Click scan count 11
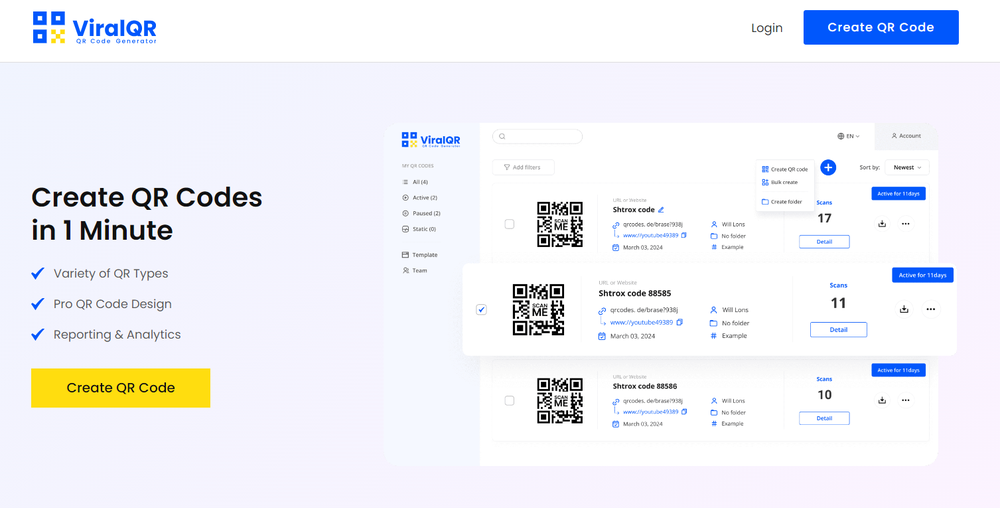Image resolution: width=1000 pixels, height=508 pixels. [838, 303]
